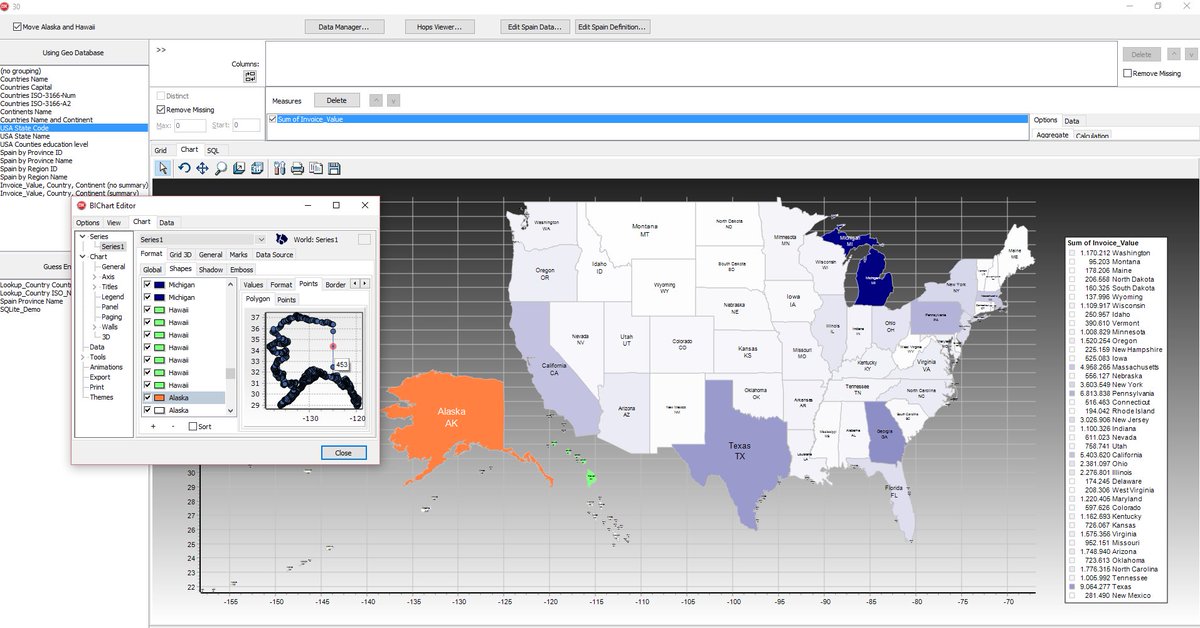Expand the Titles tree node

pos(94,287)
